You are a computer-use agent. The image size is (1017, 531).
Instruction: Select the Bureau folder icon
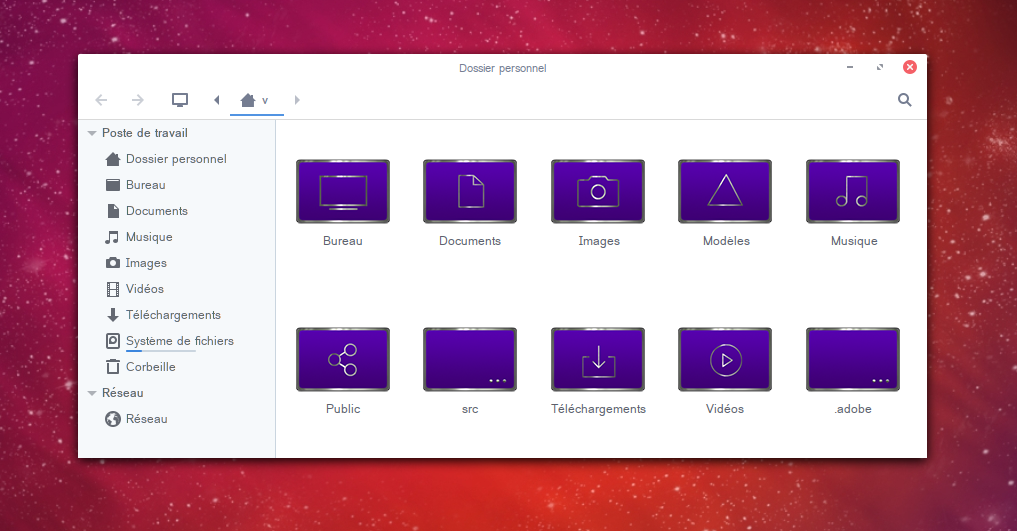coord(343,191)
